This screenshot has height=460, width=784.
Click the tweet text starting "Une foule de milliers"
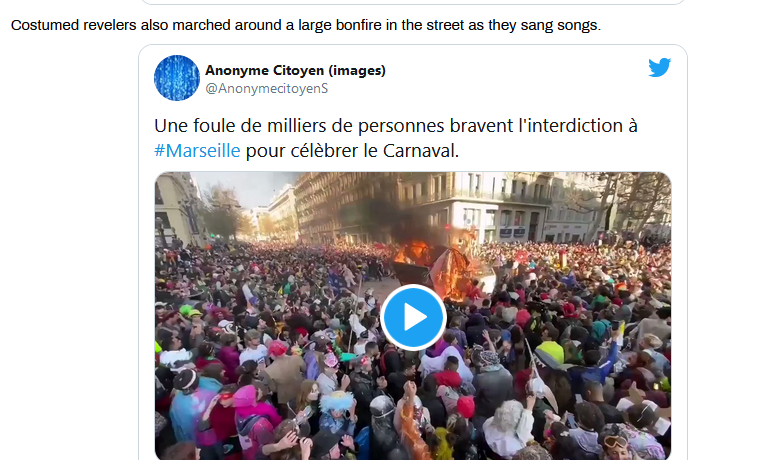click(396, 138)
